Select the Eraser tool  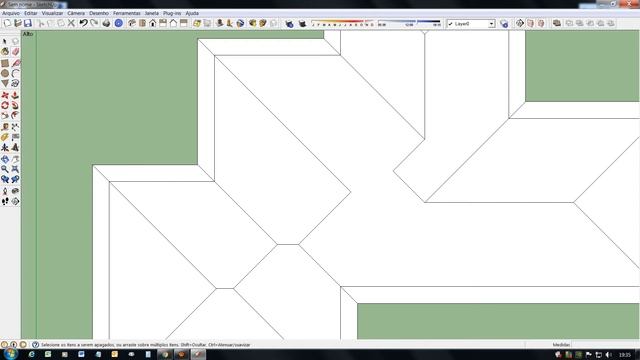(x=15, y=52)
